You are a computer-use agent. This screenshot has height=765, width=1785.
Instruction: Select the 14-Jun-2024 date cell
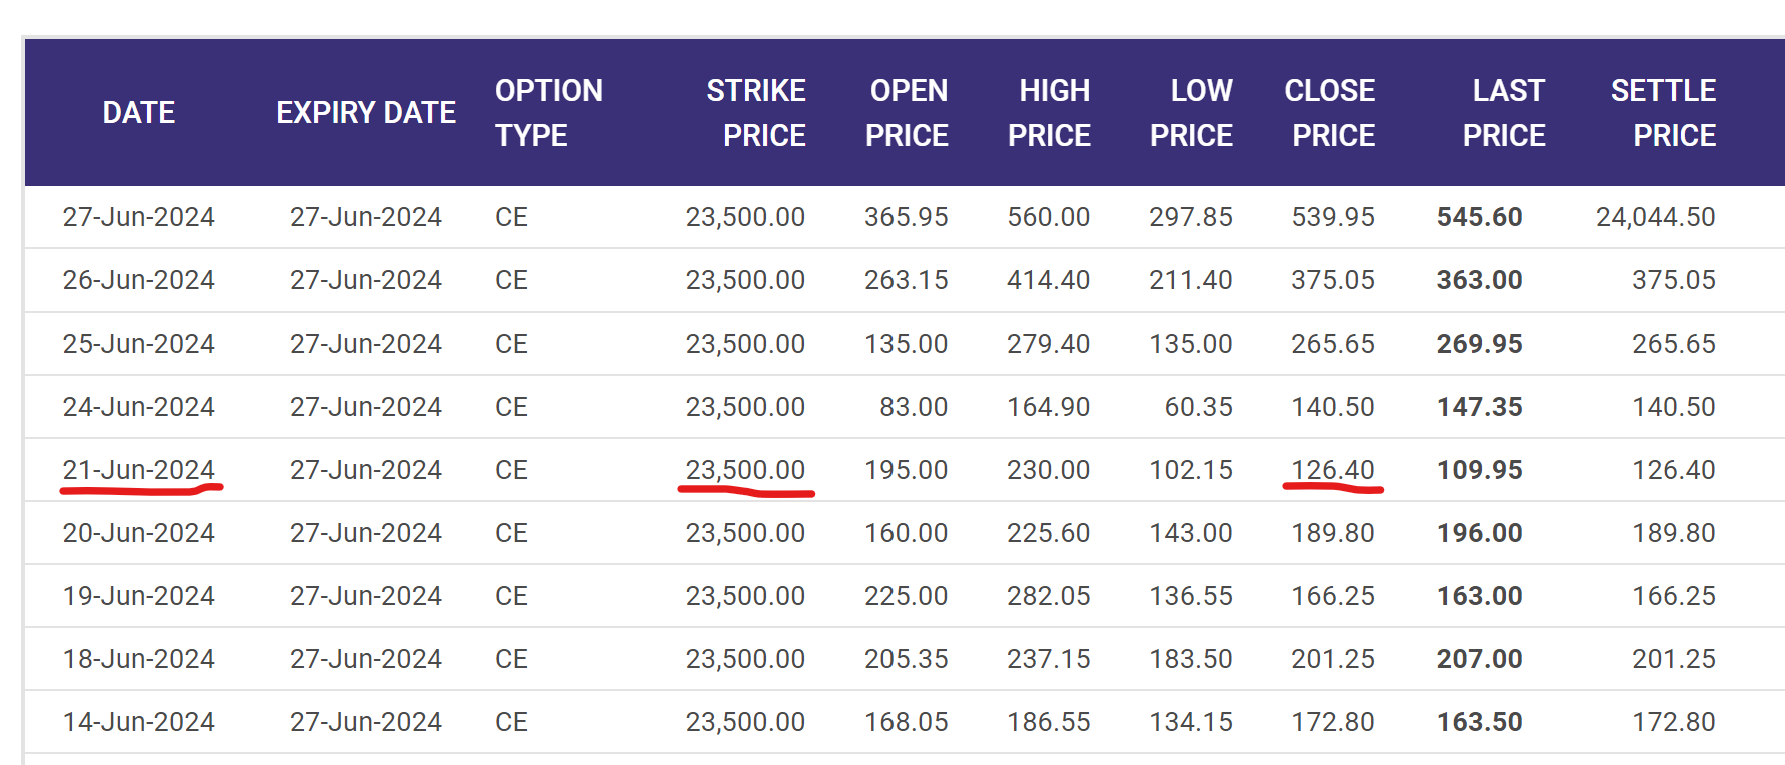click(138, 722)
